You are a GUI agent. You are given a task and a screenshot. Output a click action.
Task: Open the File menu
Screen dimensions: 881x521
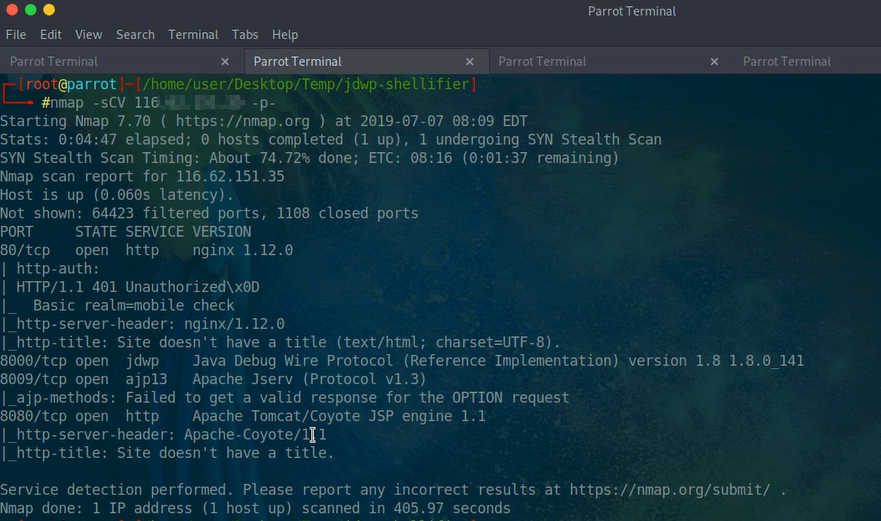16,35
